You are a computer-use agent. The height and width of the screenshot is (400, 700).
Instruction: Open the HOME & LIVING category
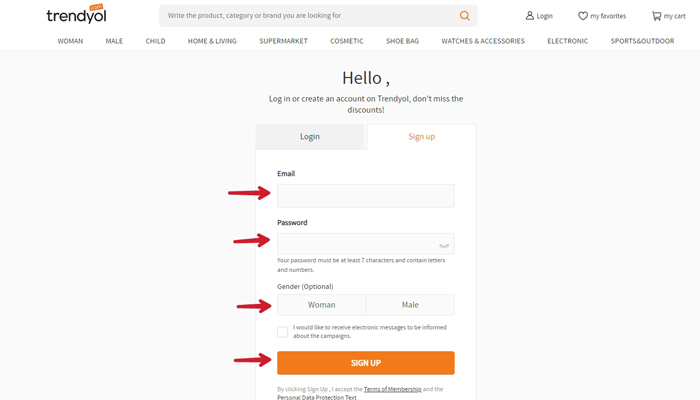(212, 41)
